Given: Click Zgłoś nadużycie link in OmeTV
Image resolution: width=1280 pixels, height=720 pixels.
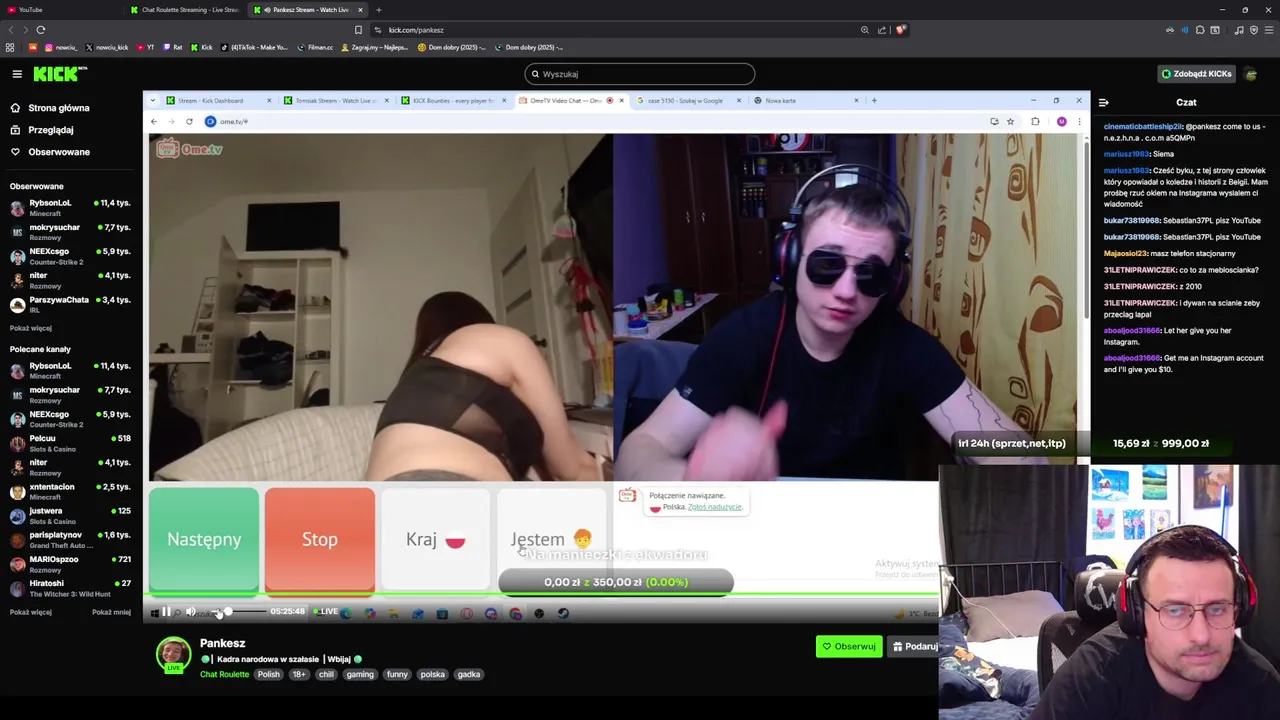Looking at the screenshot, I should pos(715,507).
